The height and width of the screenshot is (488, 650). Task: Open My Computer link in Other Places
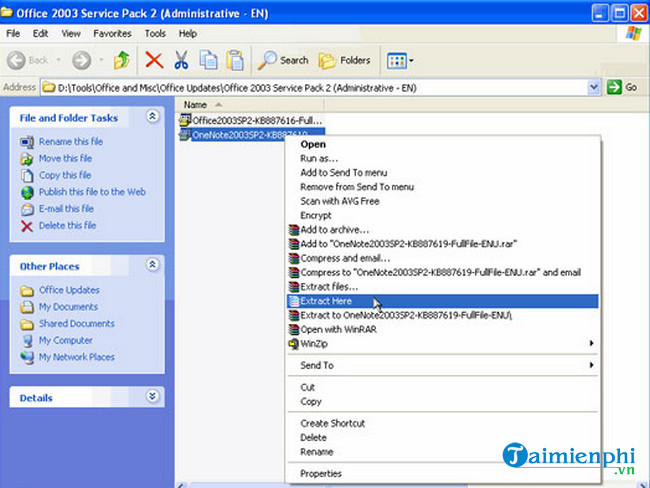tap(66, 340)
